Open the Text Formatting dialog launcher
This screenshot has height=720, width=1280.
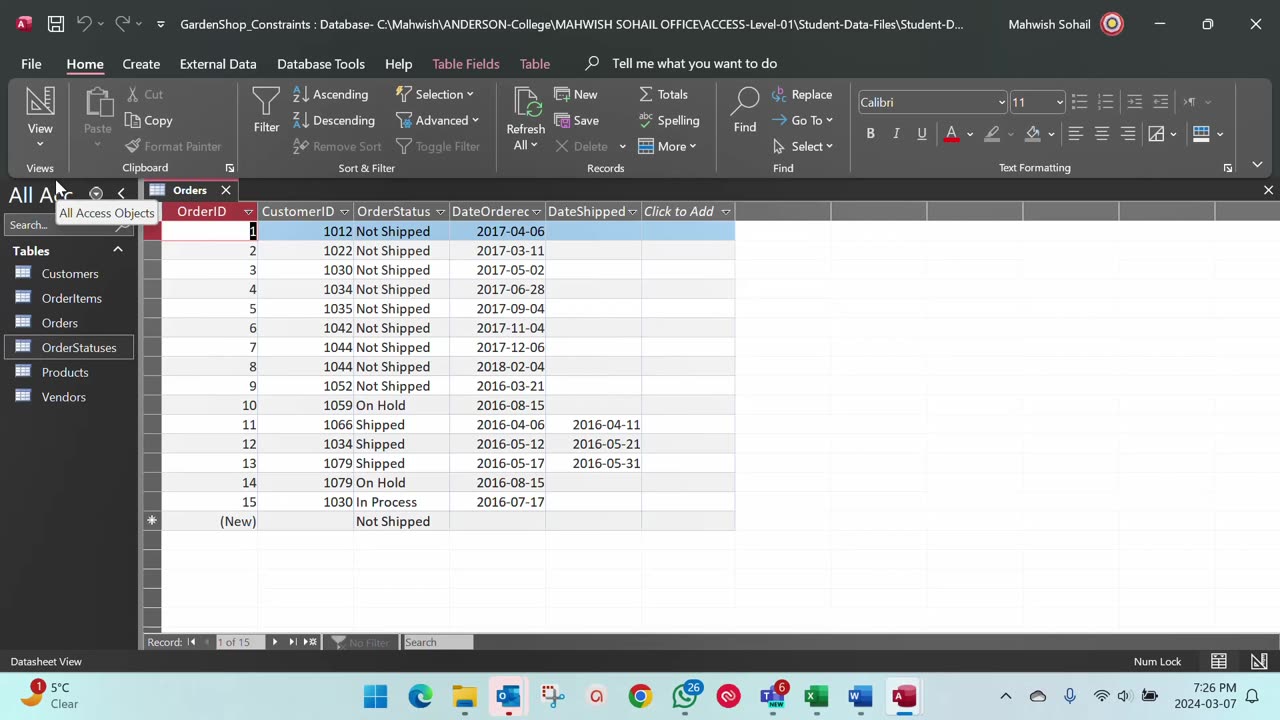1228,168
